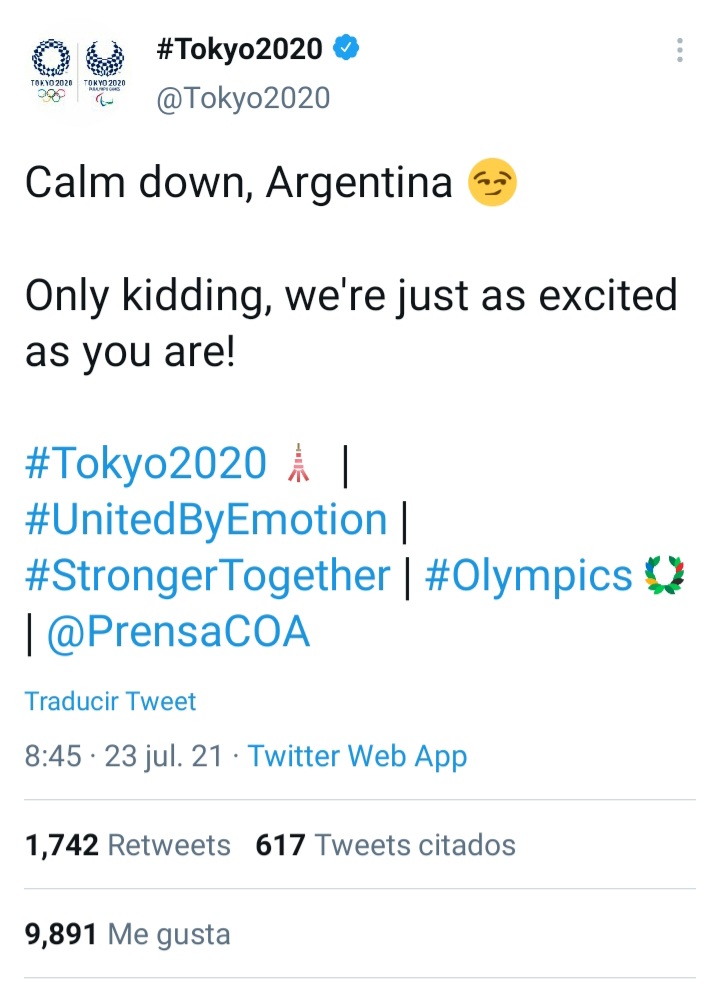Open the #Tokyo2020 display name
Viewport: 720px width, 984px height.
[x=239, y=48]
